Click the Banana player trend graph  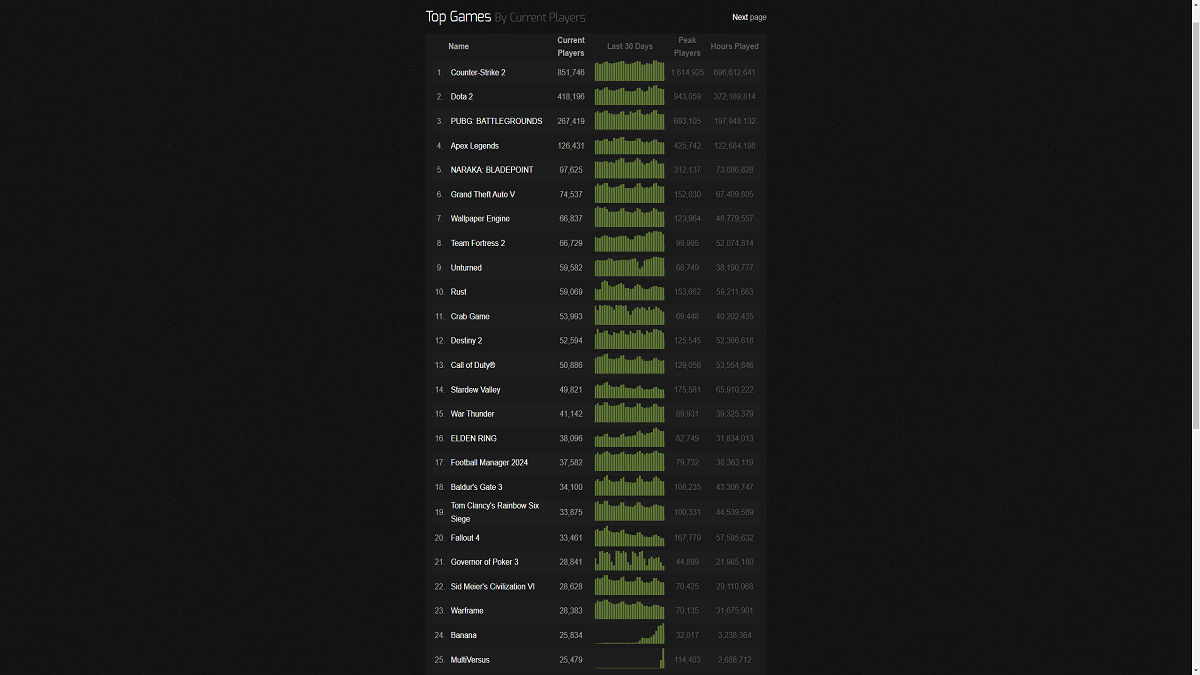629,634
